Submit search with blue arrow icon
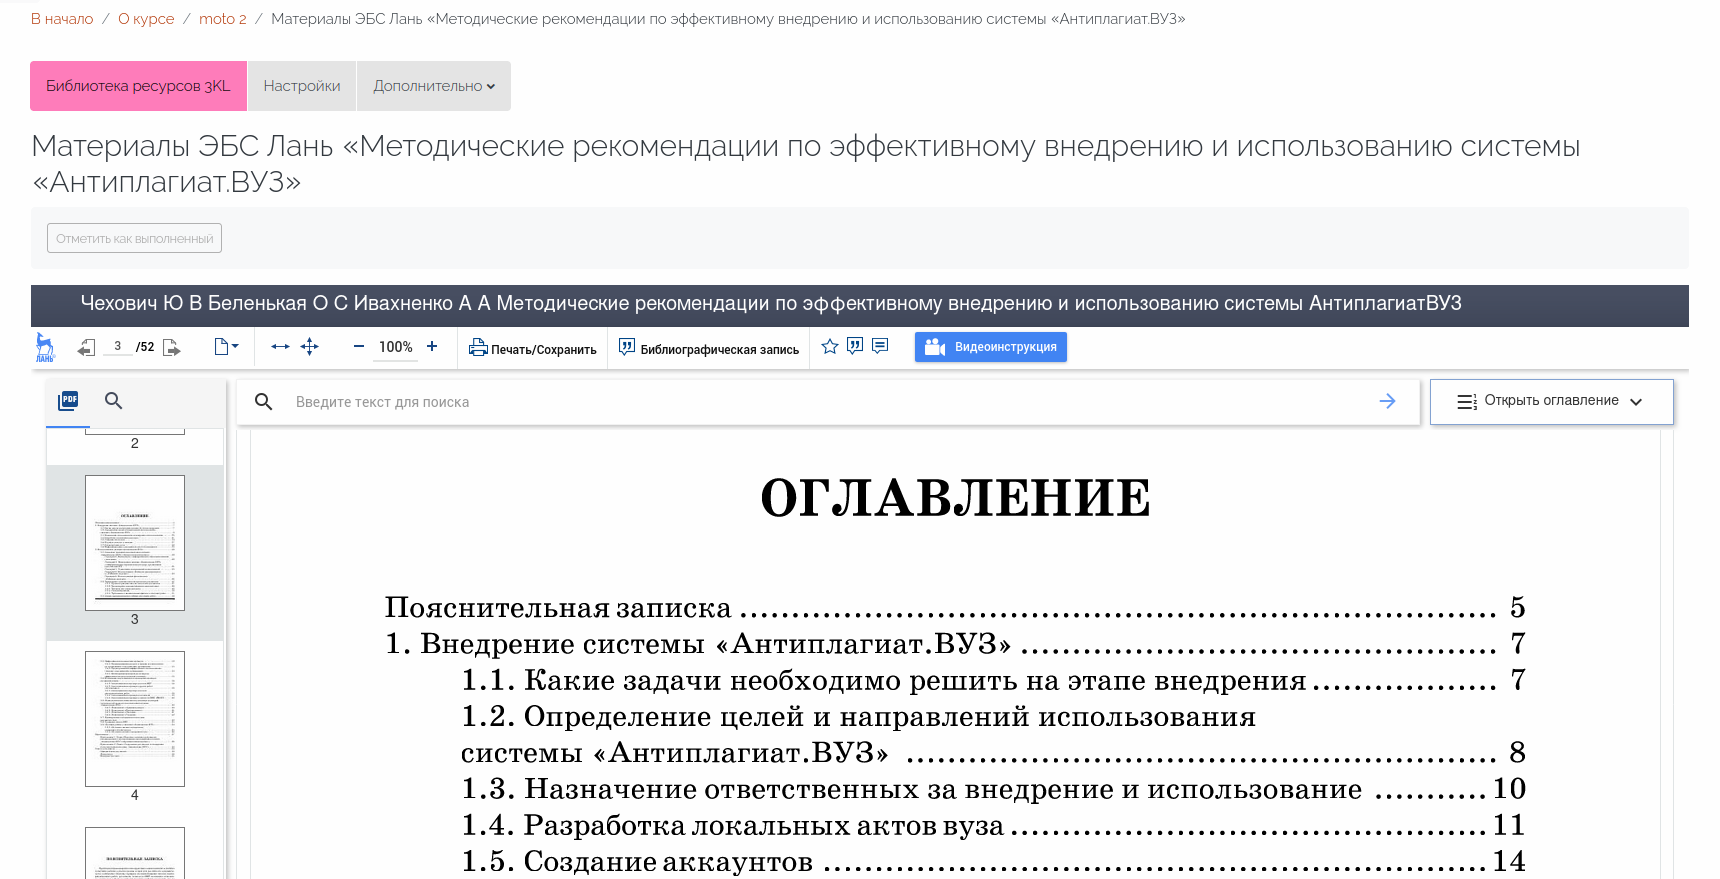 pyautogui.click(x=1387, y=401)
